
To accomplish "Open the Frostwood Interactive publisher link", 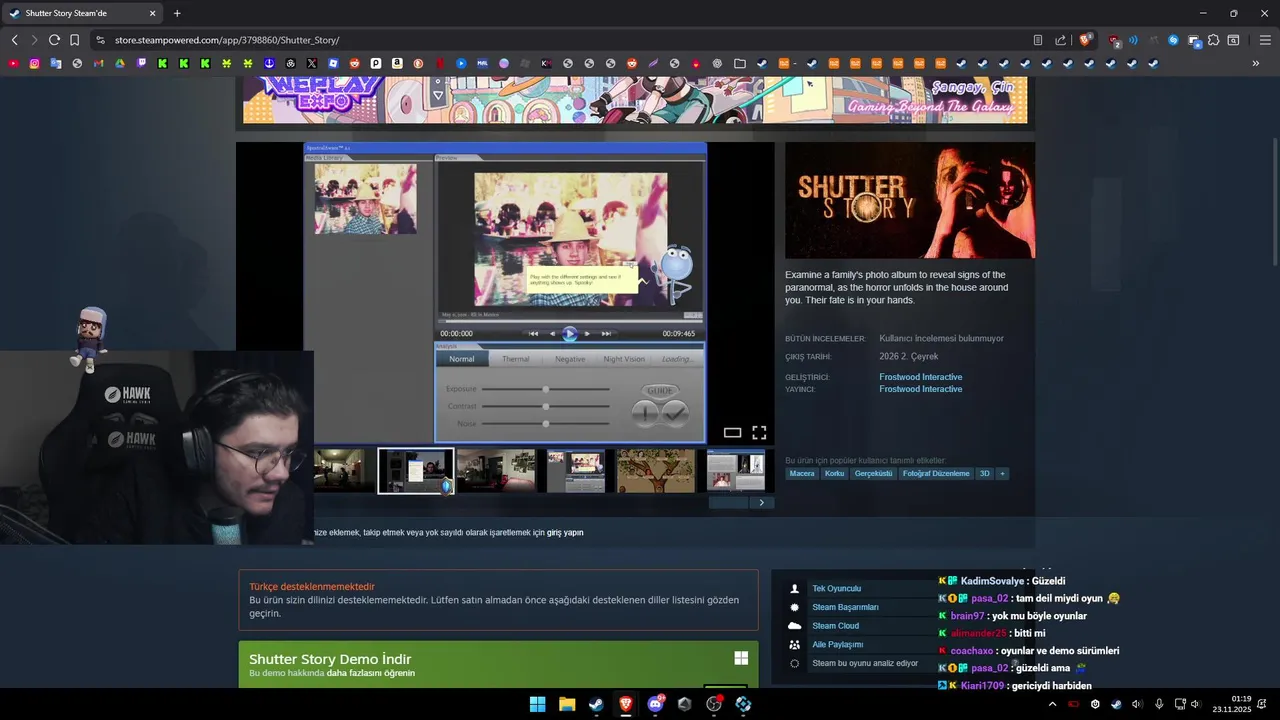I will pos(920,389).
